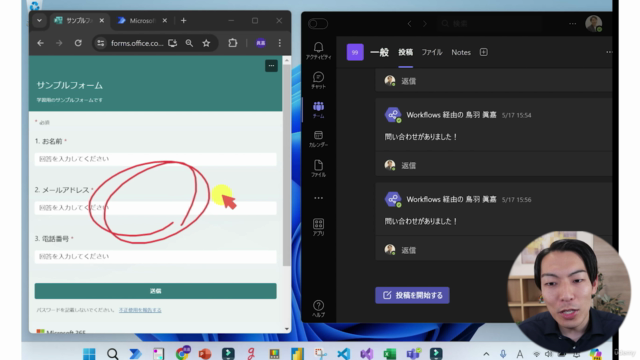Image resolution: width=640 pixels, height=360 pixels.
Task: Close the Microsoft browser tab
Action: (x=164, y=20)
